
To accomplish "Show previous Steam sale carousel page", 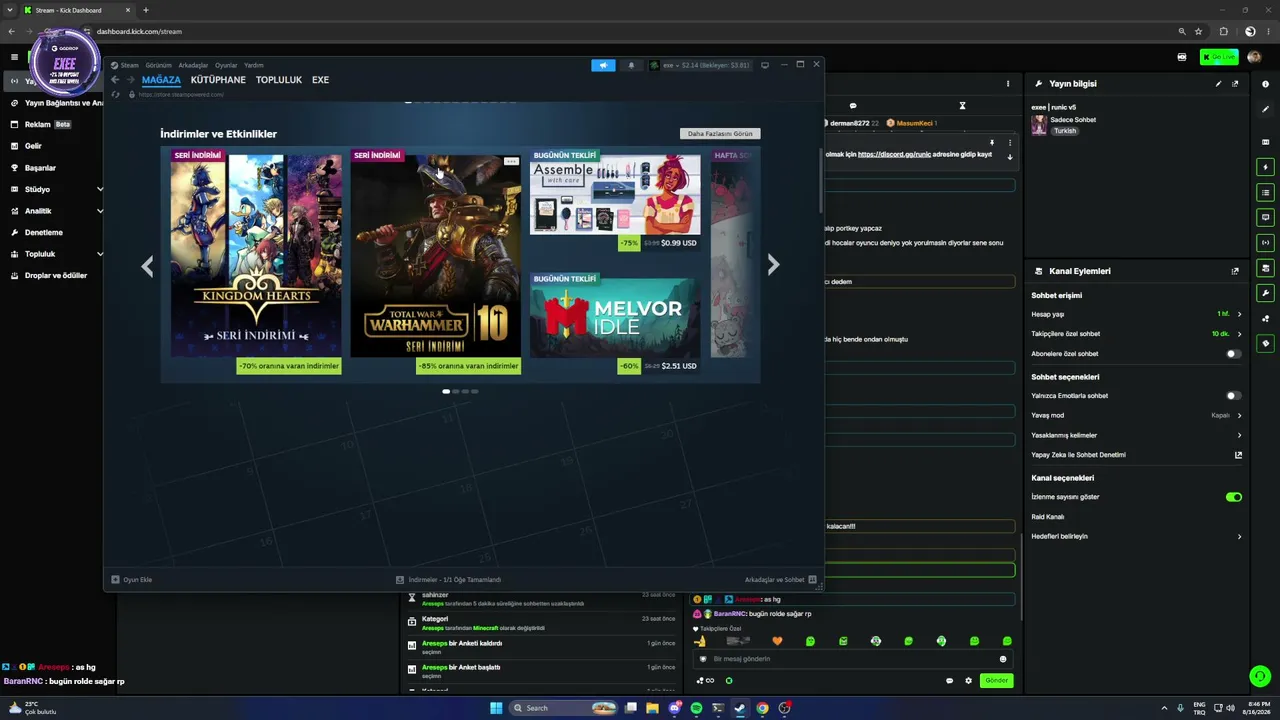I will point(148,265).
